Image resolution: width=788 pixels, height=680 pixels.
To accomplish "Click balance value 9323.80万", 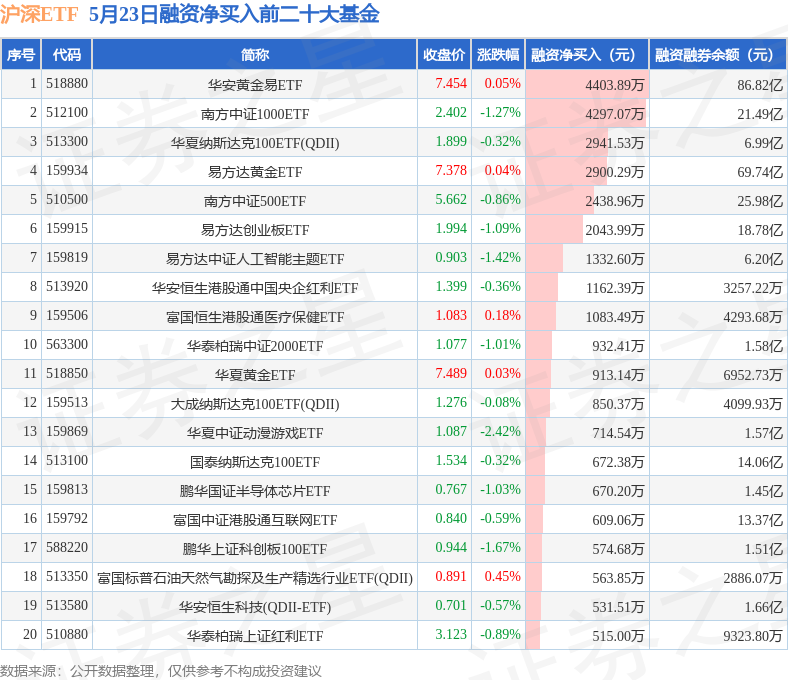I will [752, 636].
